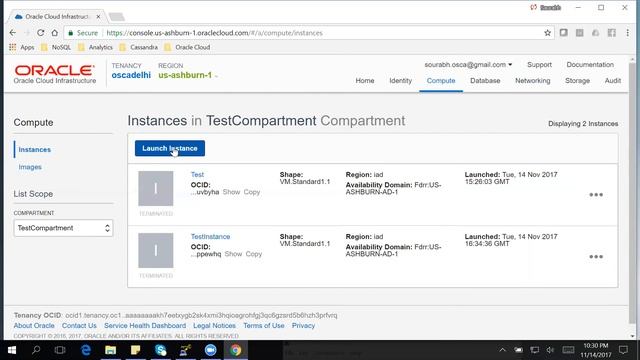Open the Documentation link
The width and height of the screenshot is (640, 360).
tap(590, 64)
